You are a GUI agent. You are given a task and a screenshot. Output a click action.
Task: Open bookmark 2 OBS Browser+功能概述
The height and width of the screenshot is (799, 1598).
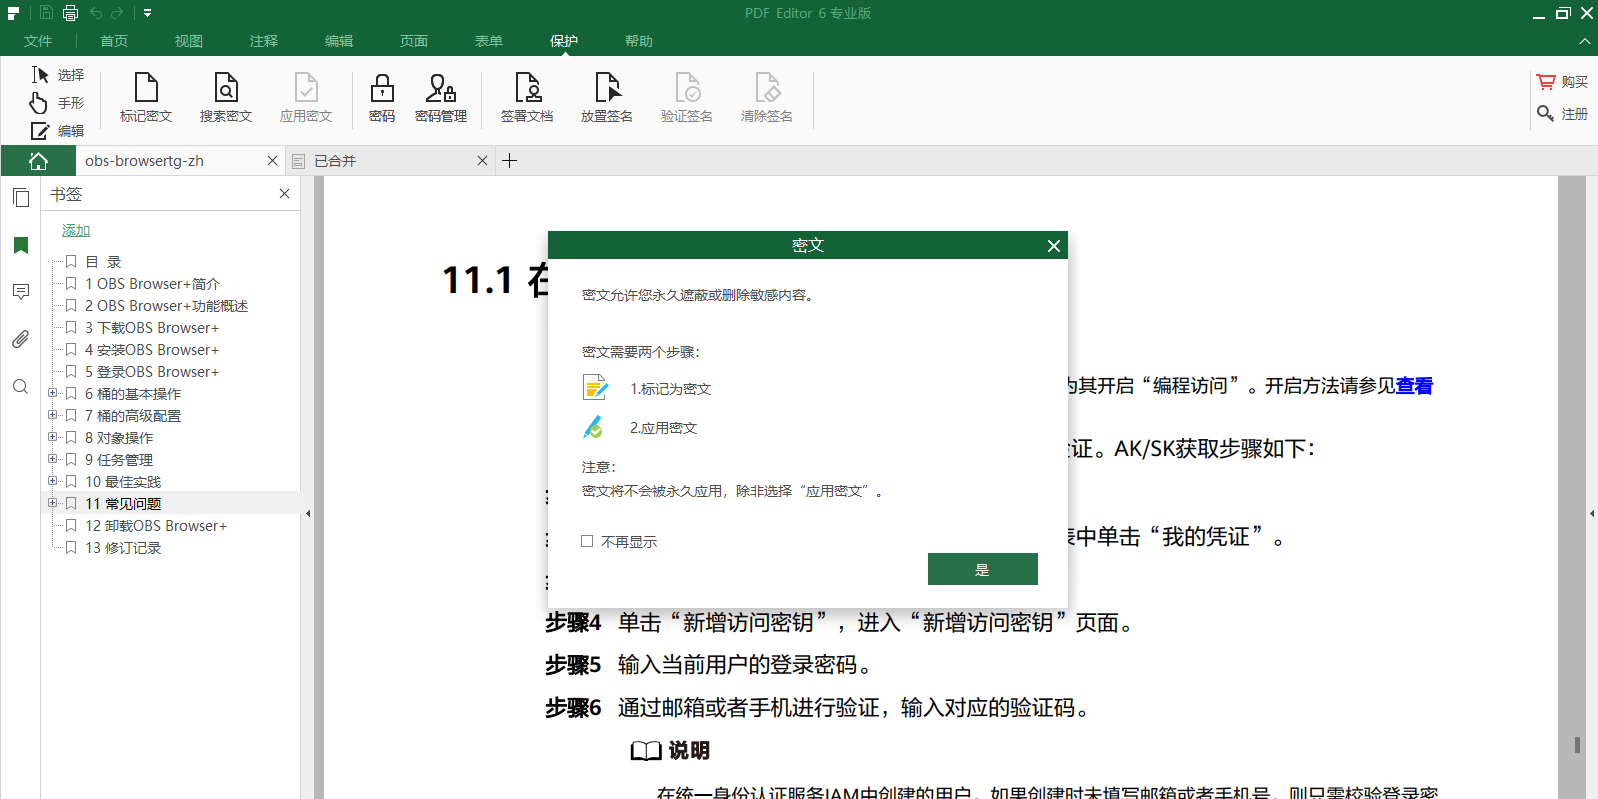click(166, 306)
